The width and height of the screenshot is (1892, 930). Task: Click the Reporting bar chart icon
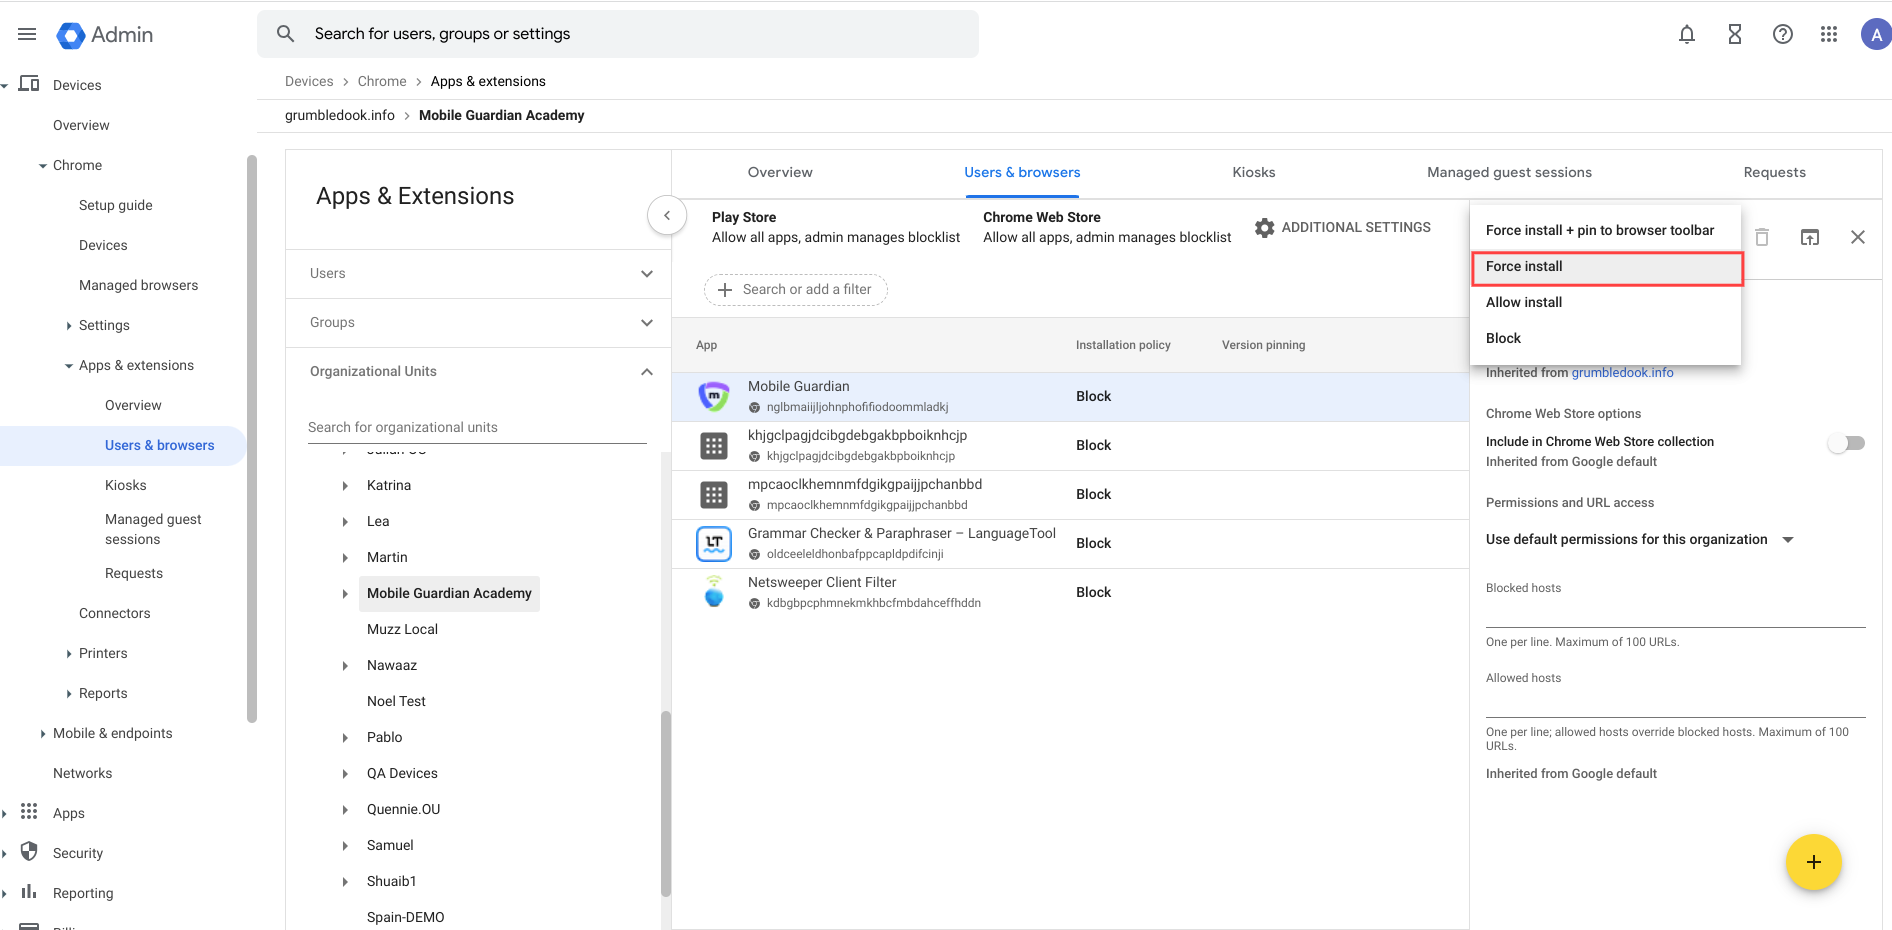pos(29,892)
